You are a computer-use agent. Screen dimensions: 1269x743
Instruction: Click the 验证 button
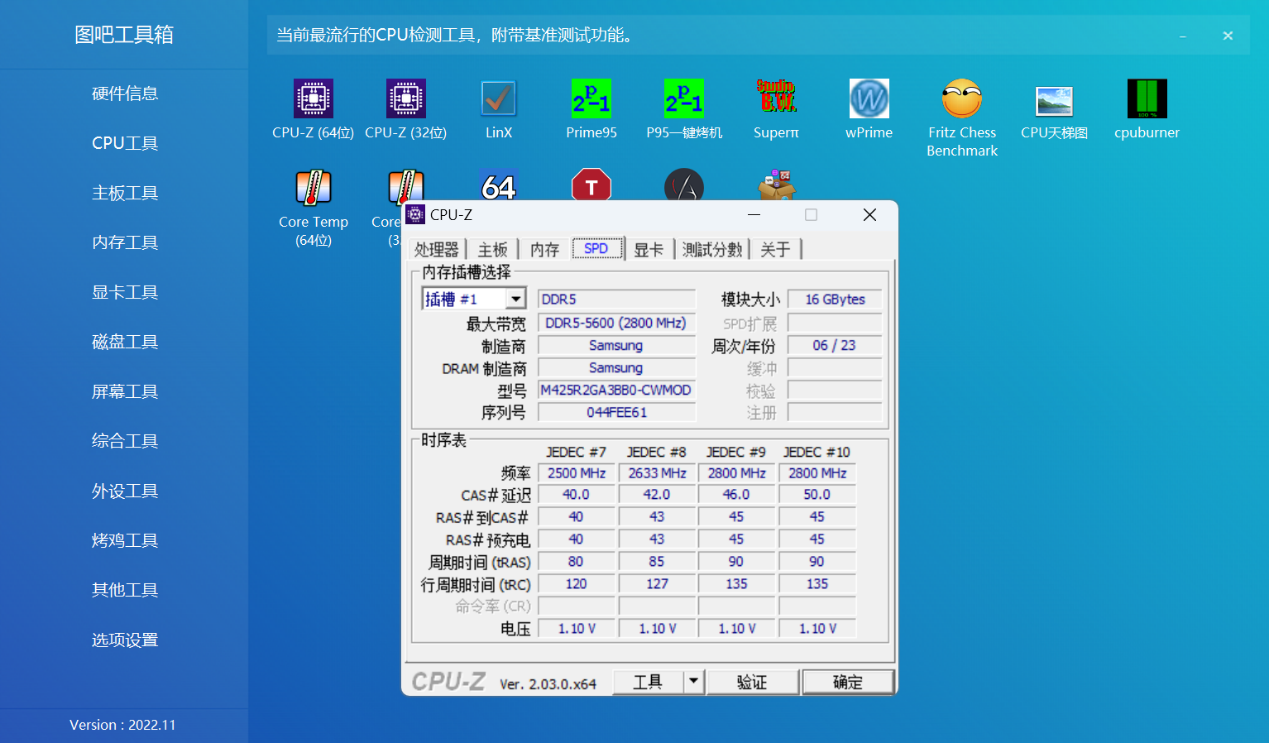click(x=752, y=682)
